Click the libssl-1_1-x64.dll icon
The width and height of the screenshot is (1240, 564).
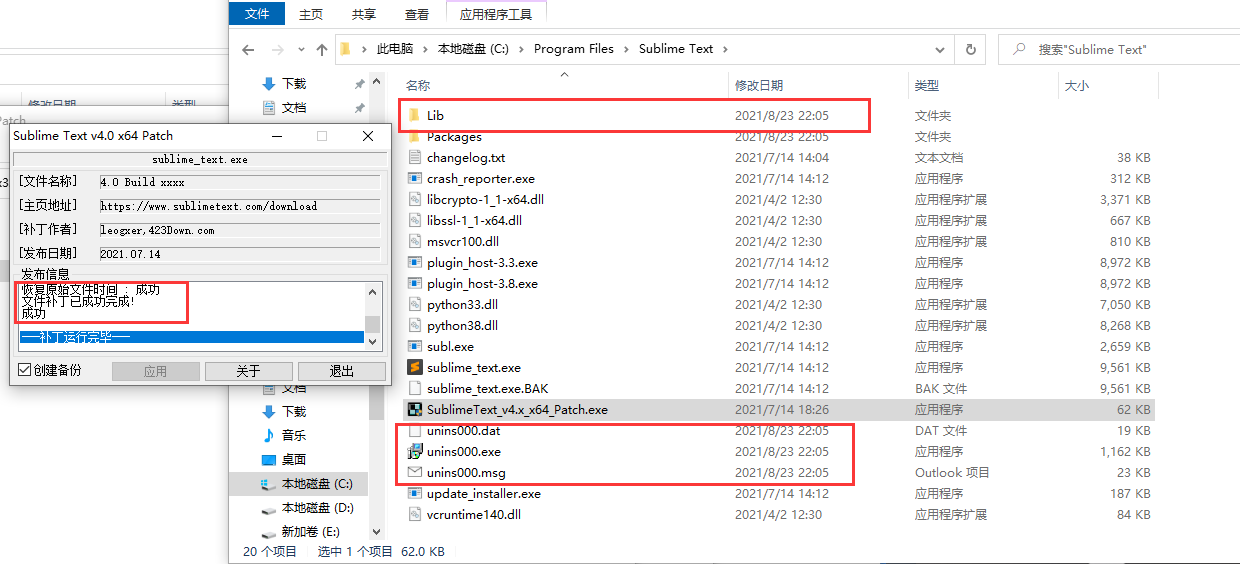(415, 221)
